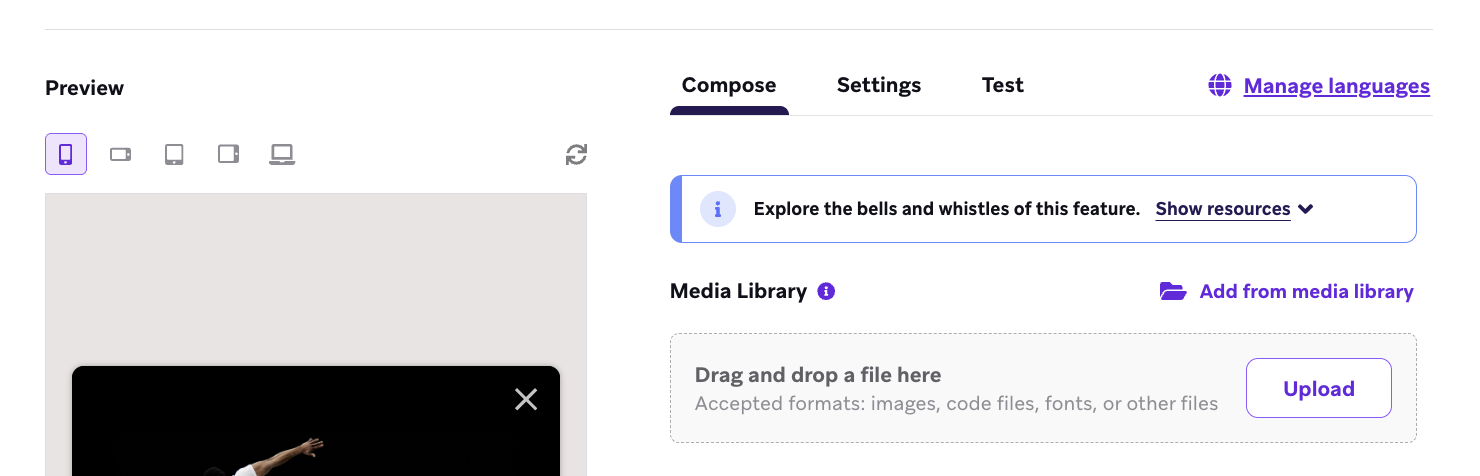
Task: Click the drag and drop file area
Action: click(x=955, y=388)
